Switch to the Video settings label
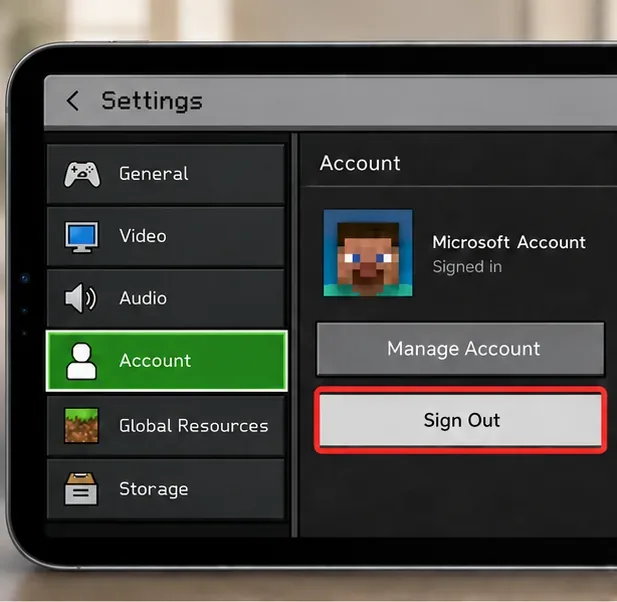This screenshot has height=602, width=617. 143,236
